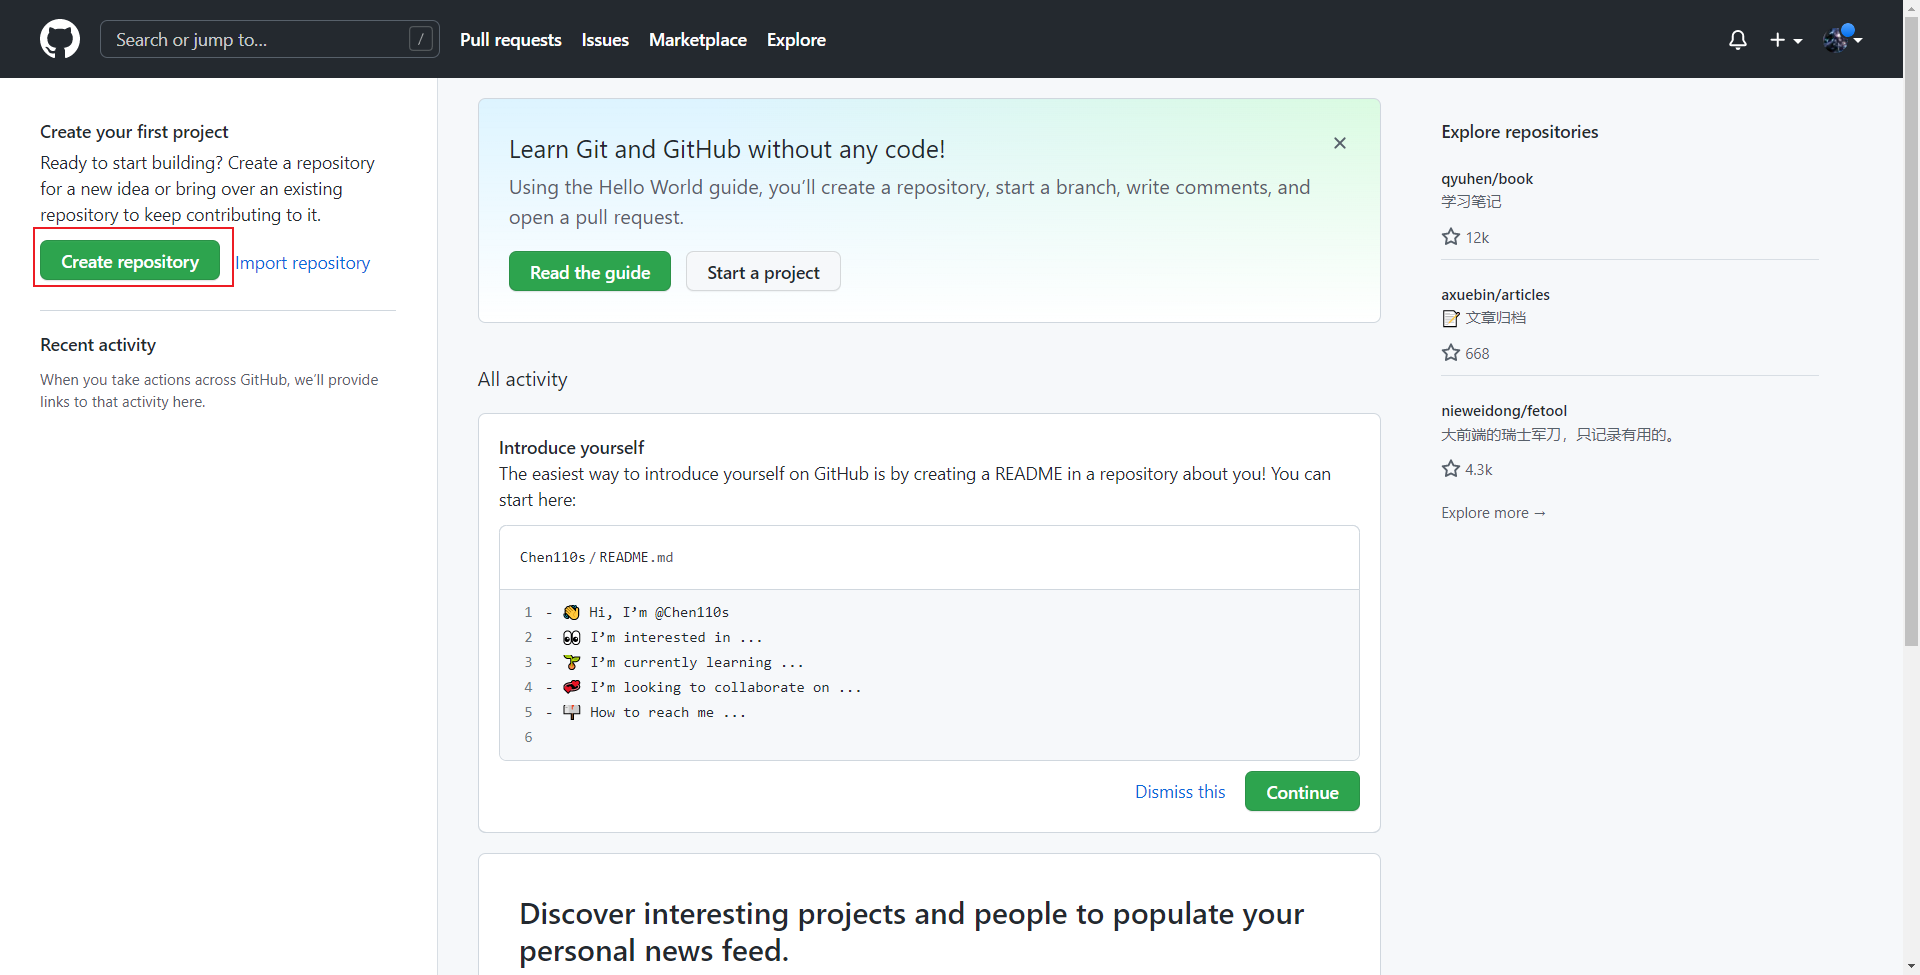1920x975 pixels.
Task: Focus the Search or jump to field
Action: 270,39
